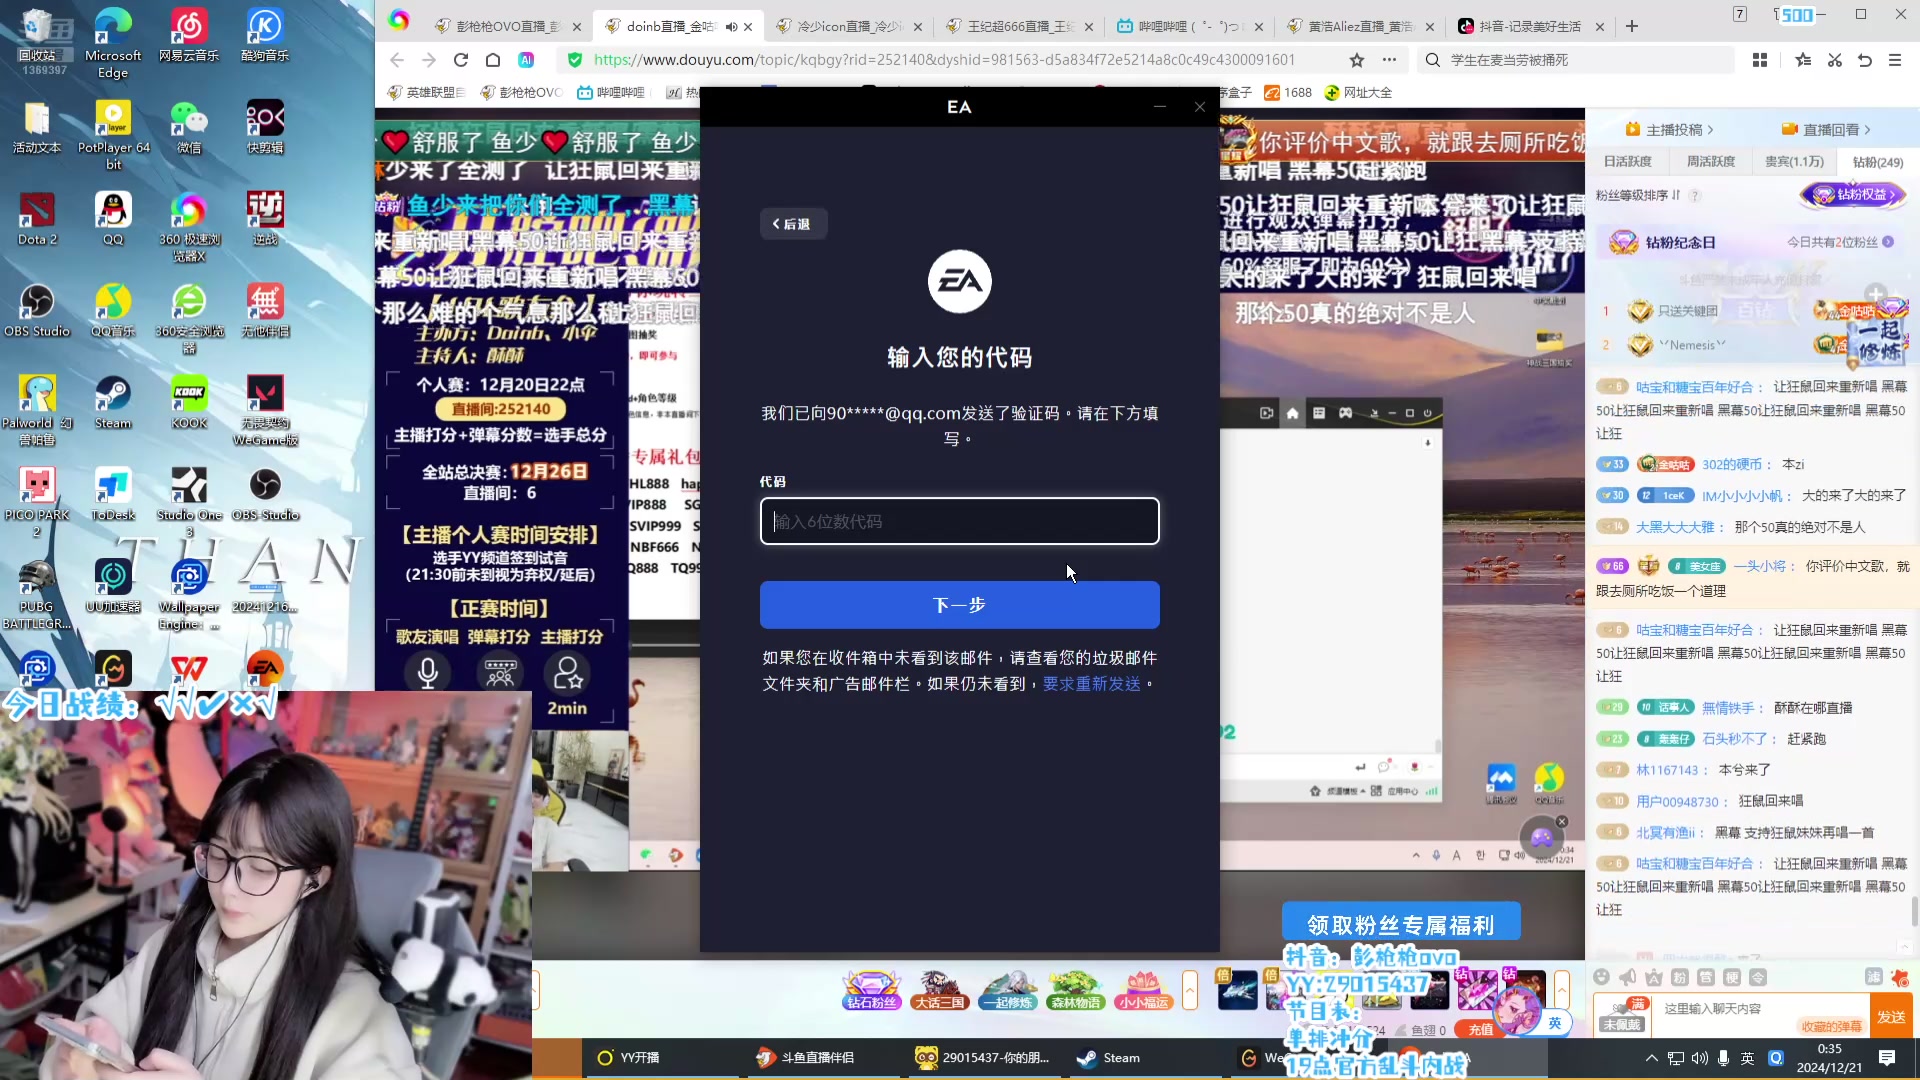Launch OBS Studio from the desktop
1920x1080 pixels.
tap(37, 310)
